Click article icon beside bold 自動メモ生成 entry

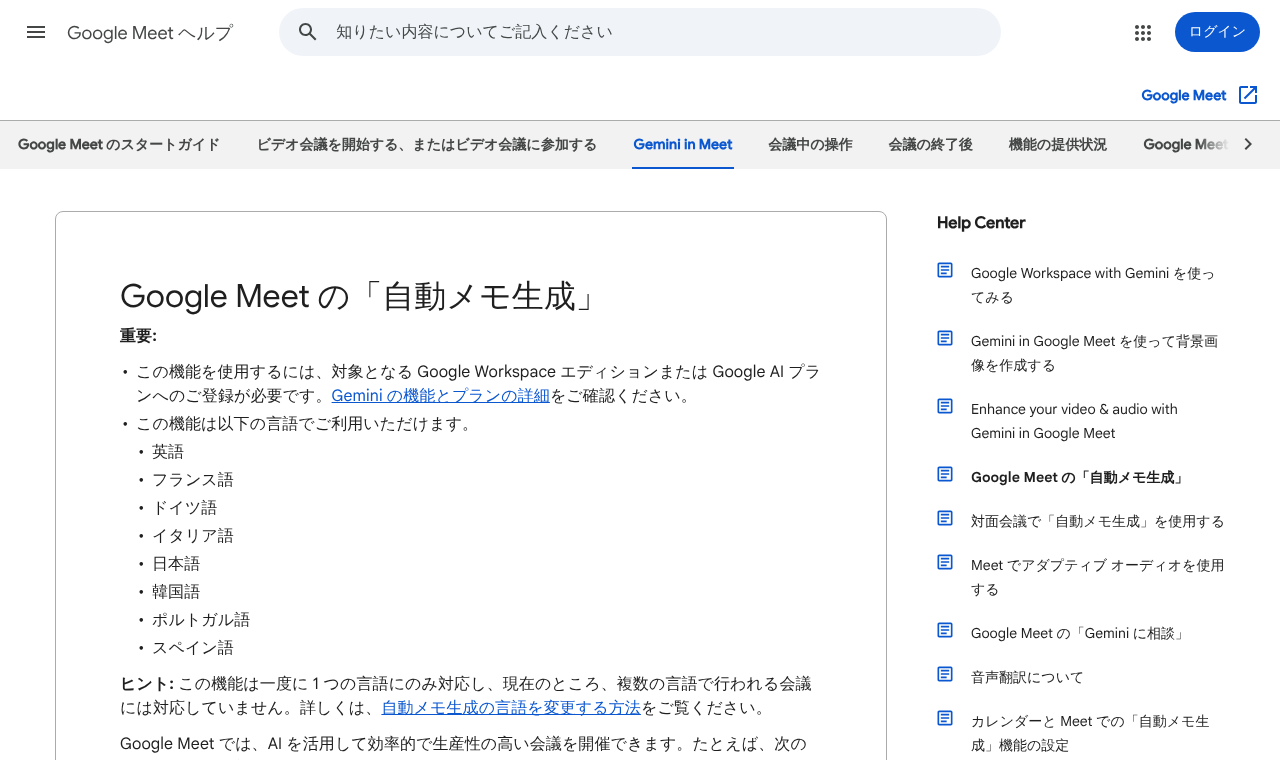(945, 474)
